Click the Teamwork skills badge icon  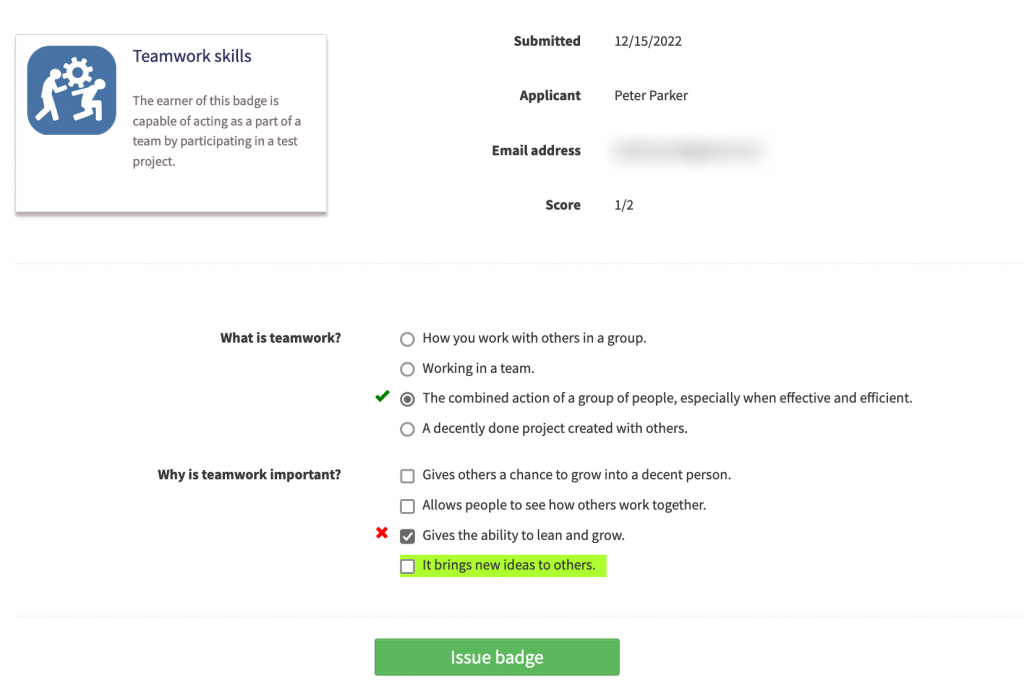pyautogui.click(x=71, y=90)
